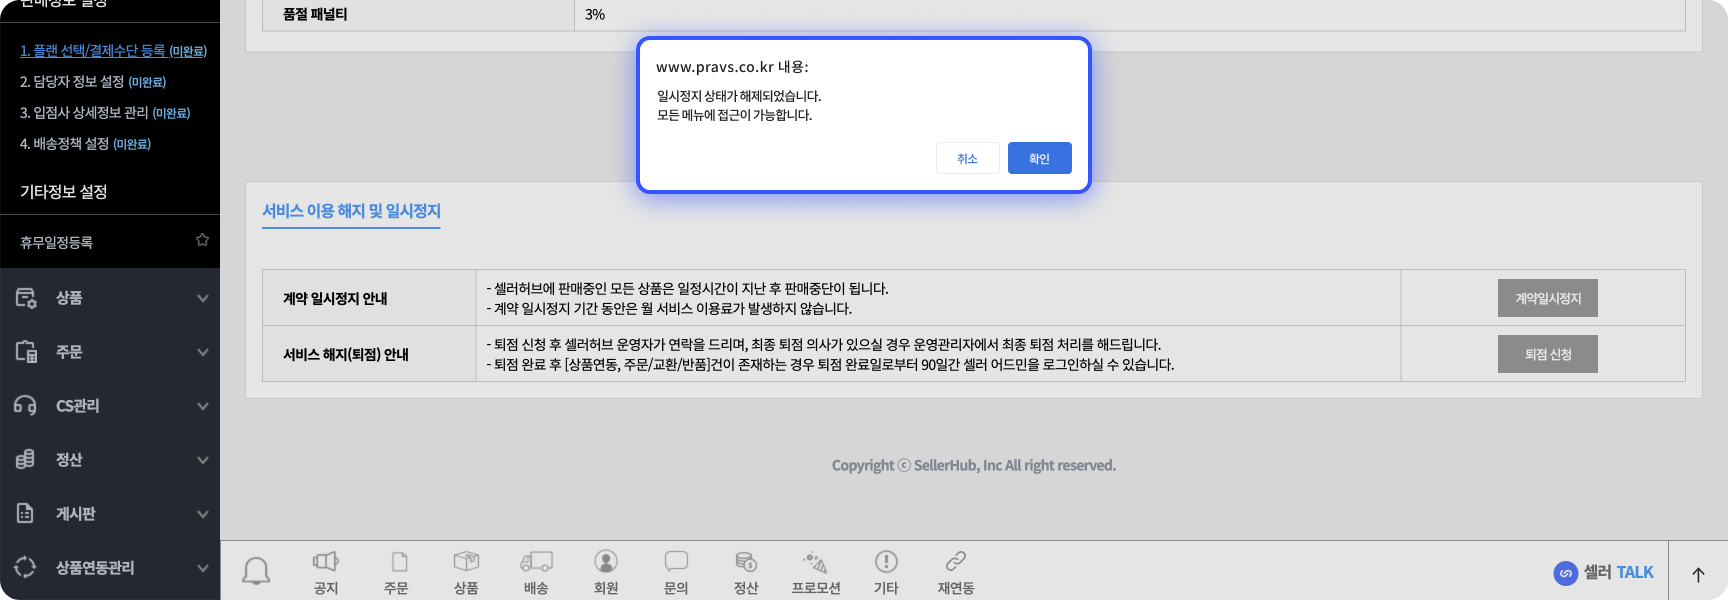Image resolution: width=1728 pixels, height=600 pixels.
Task: Open the 정산 coins shortcut in bottom bar
Action: click(746, 572)
